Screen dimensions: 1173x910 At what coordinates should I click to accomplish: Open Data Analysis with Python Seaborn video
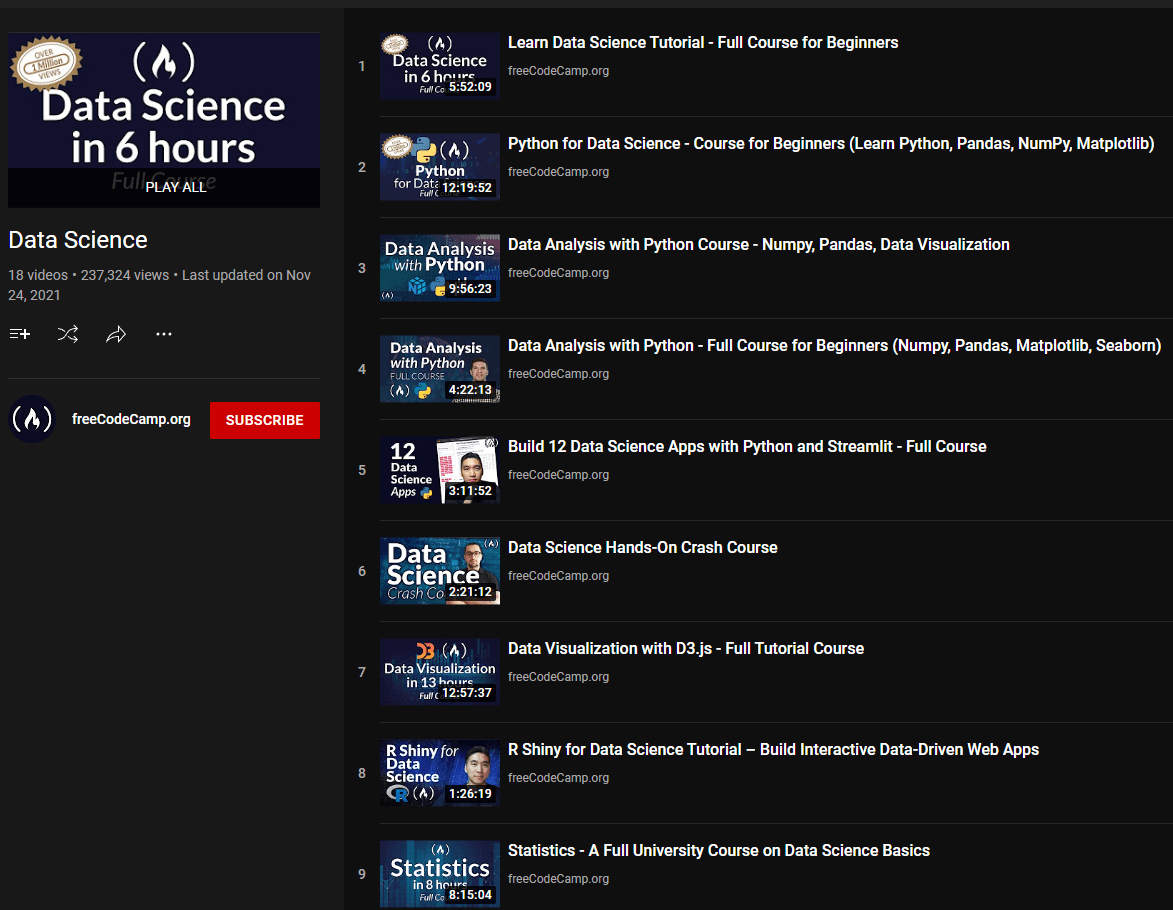pyautogui.click(x=834, y=346)
